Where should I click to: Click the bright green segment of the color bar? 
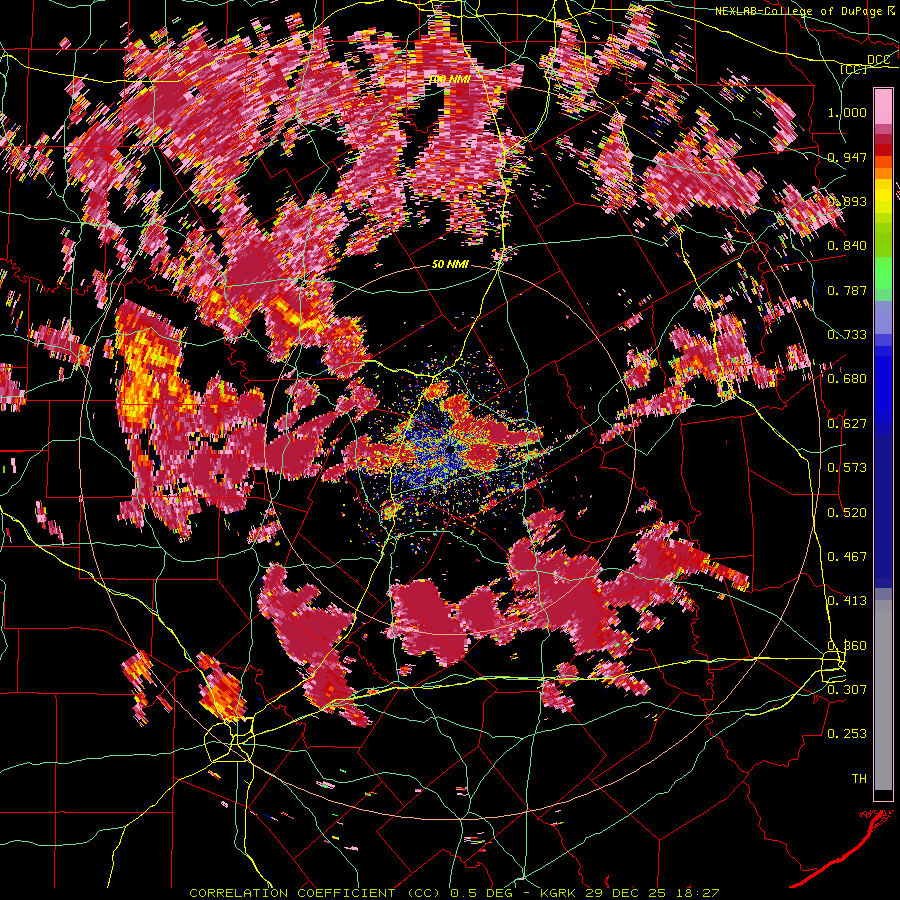point(883,272)
